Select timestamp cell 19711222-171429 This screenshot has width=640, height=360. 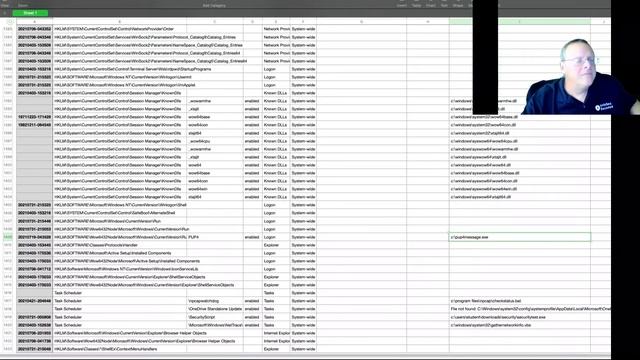(x=35, y=117)
